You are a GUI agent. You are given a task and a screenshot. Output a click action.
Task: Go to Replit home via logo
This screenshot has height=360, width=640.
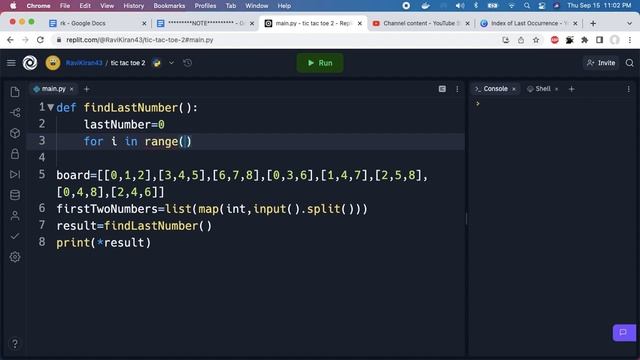point(30,63)
